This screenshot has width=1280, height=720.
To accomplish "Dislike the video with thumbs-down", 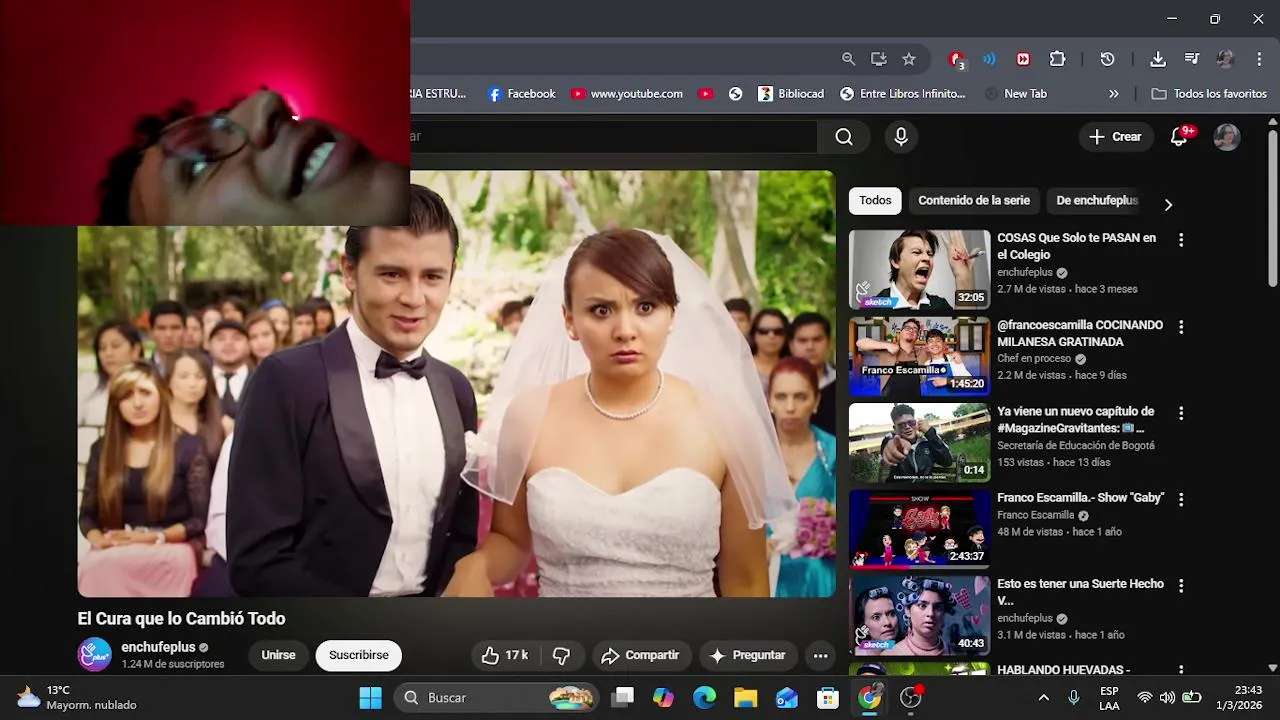I will click(x=561, y=656).
